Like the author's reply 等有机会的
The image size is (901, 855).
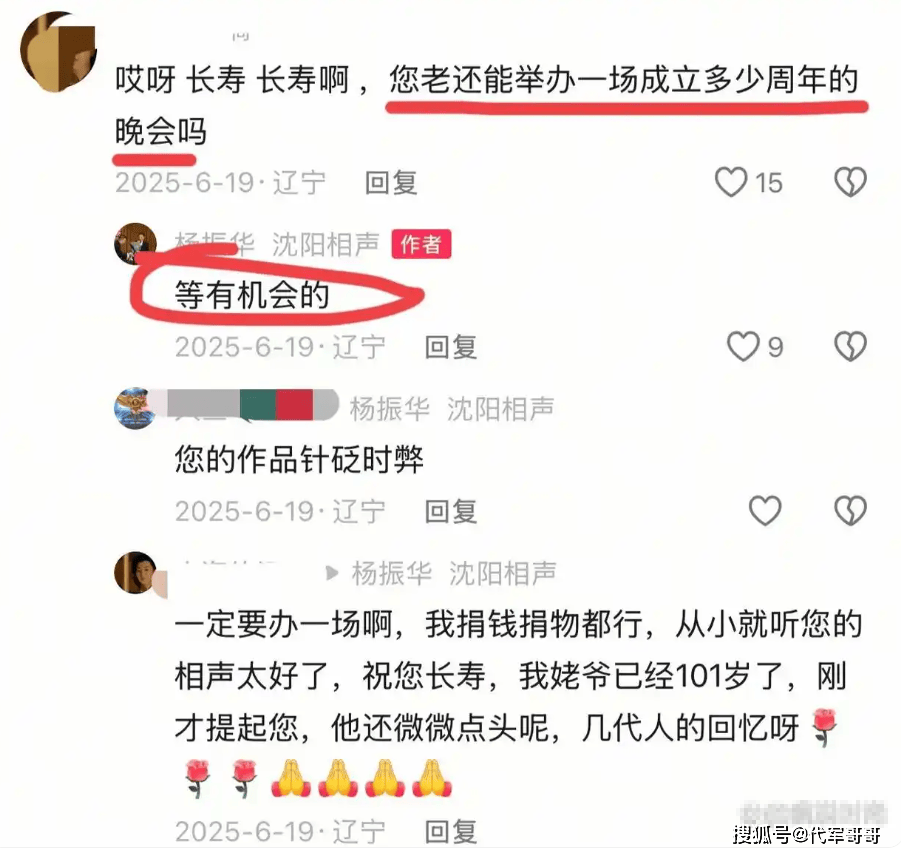pyautogui.click(x=743, y=346)
